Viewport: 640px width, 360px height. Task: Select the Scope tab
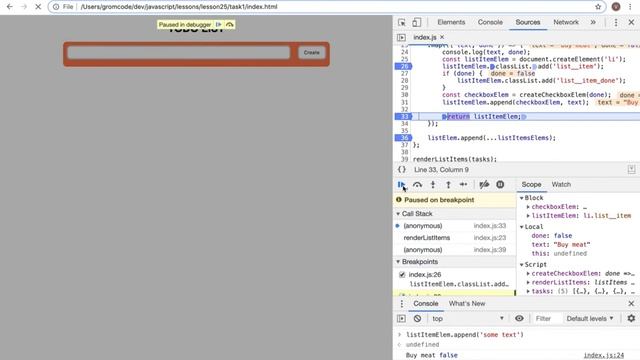click(531, 184)
